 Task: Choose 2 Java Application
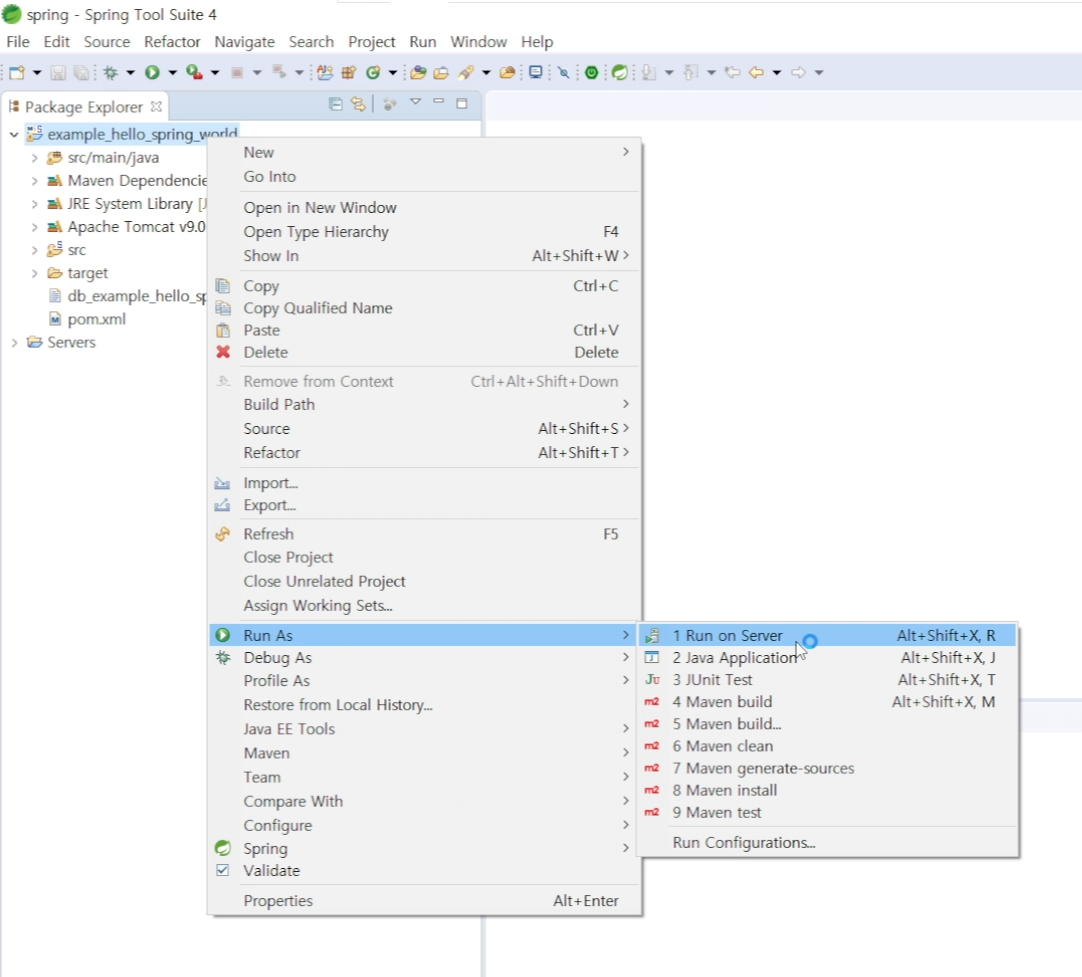827,658
